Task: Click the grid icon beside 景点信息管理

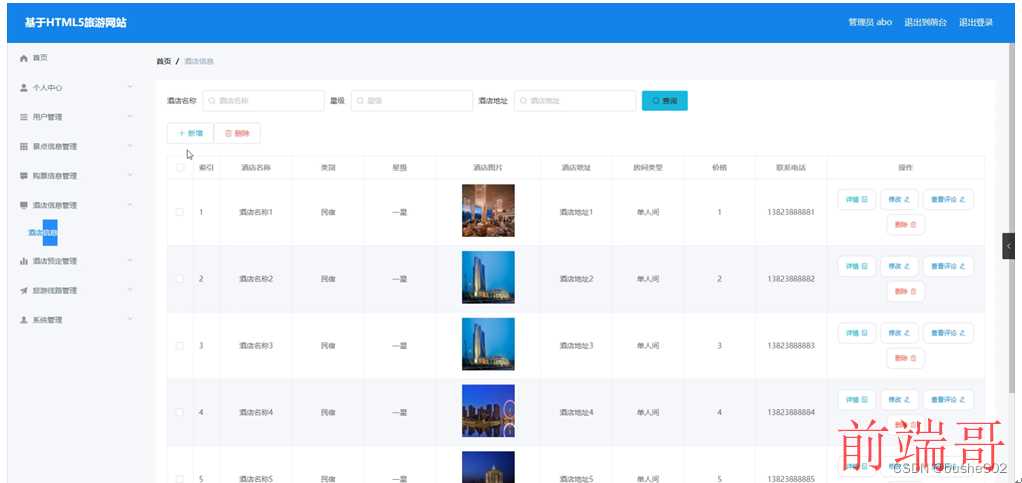Action: click(x=24, y=146)
